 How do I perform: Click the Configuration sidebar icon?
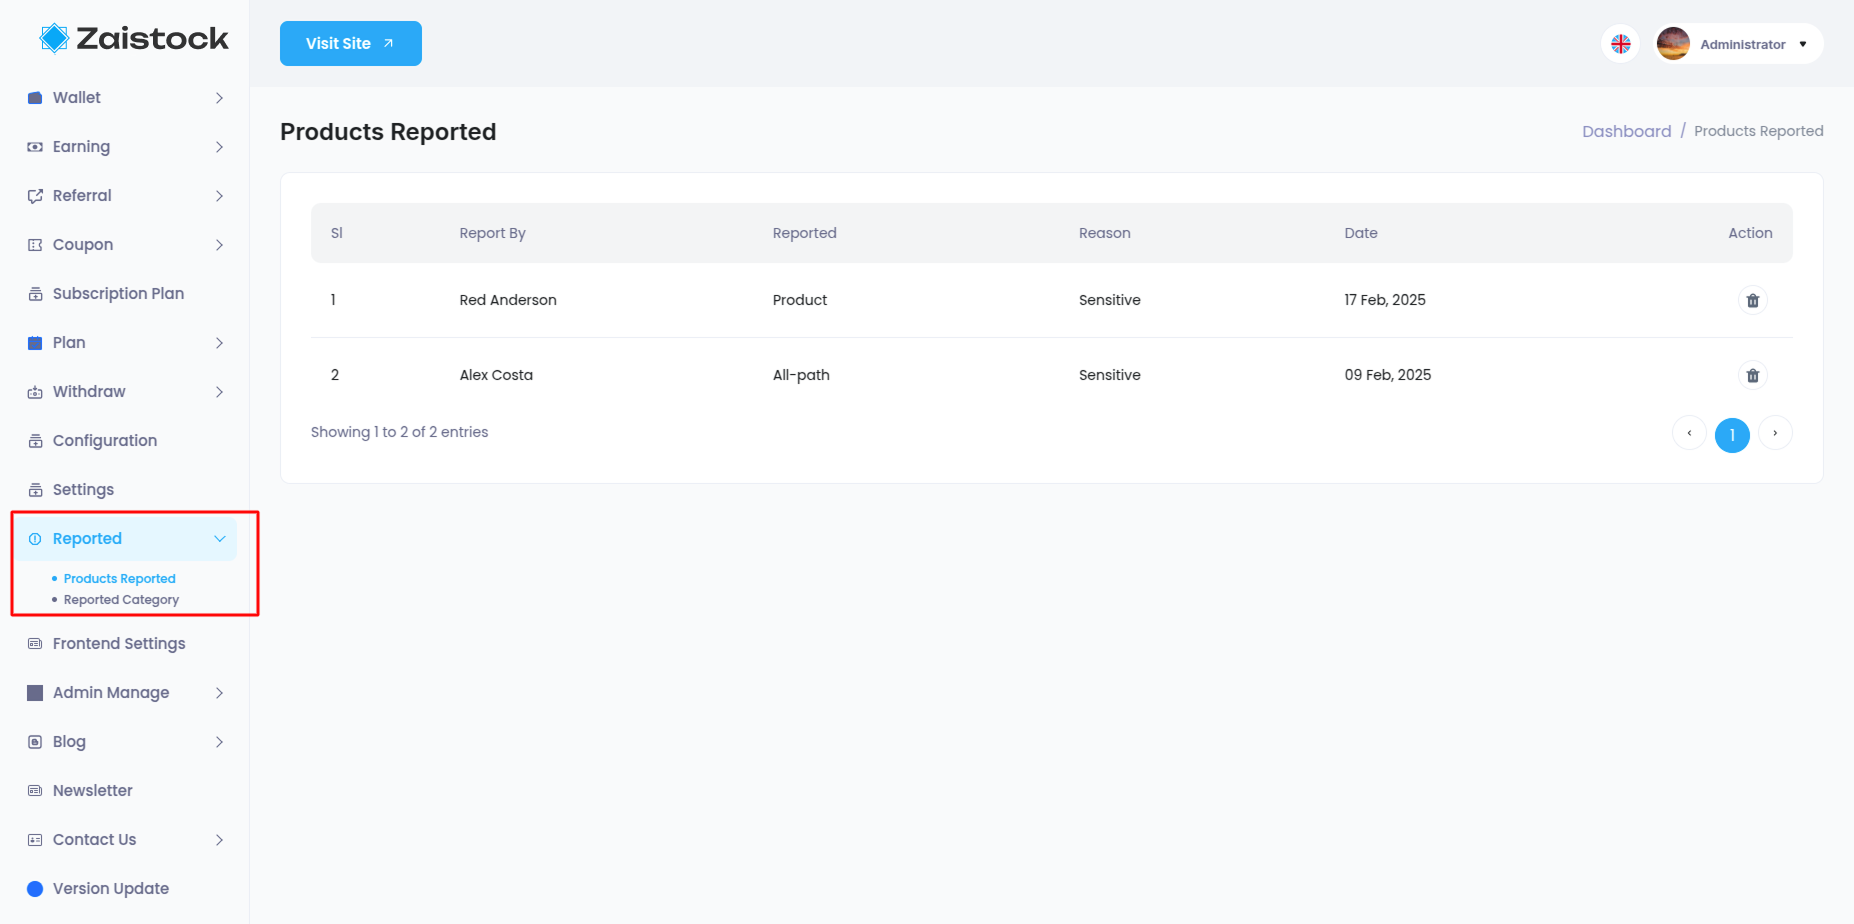coord(35,441)
